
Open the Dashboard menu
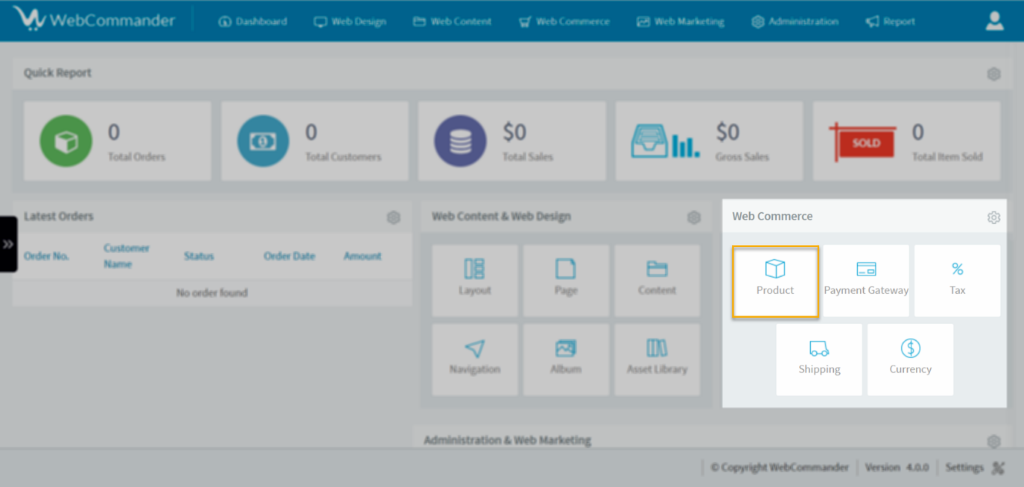pyautogui.click(x=253, y=22)
